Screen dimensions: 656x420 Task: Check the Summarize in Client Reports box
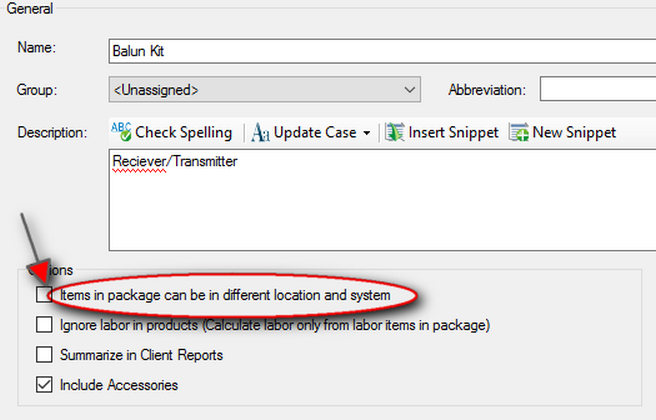[44, 355]
